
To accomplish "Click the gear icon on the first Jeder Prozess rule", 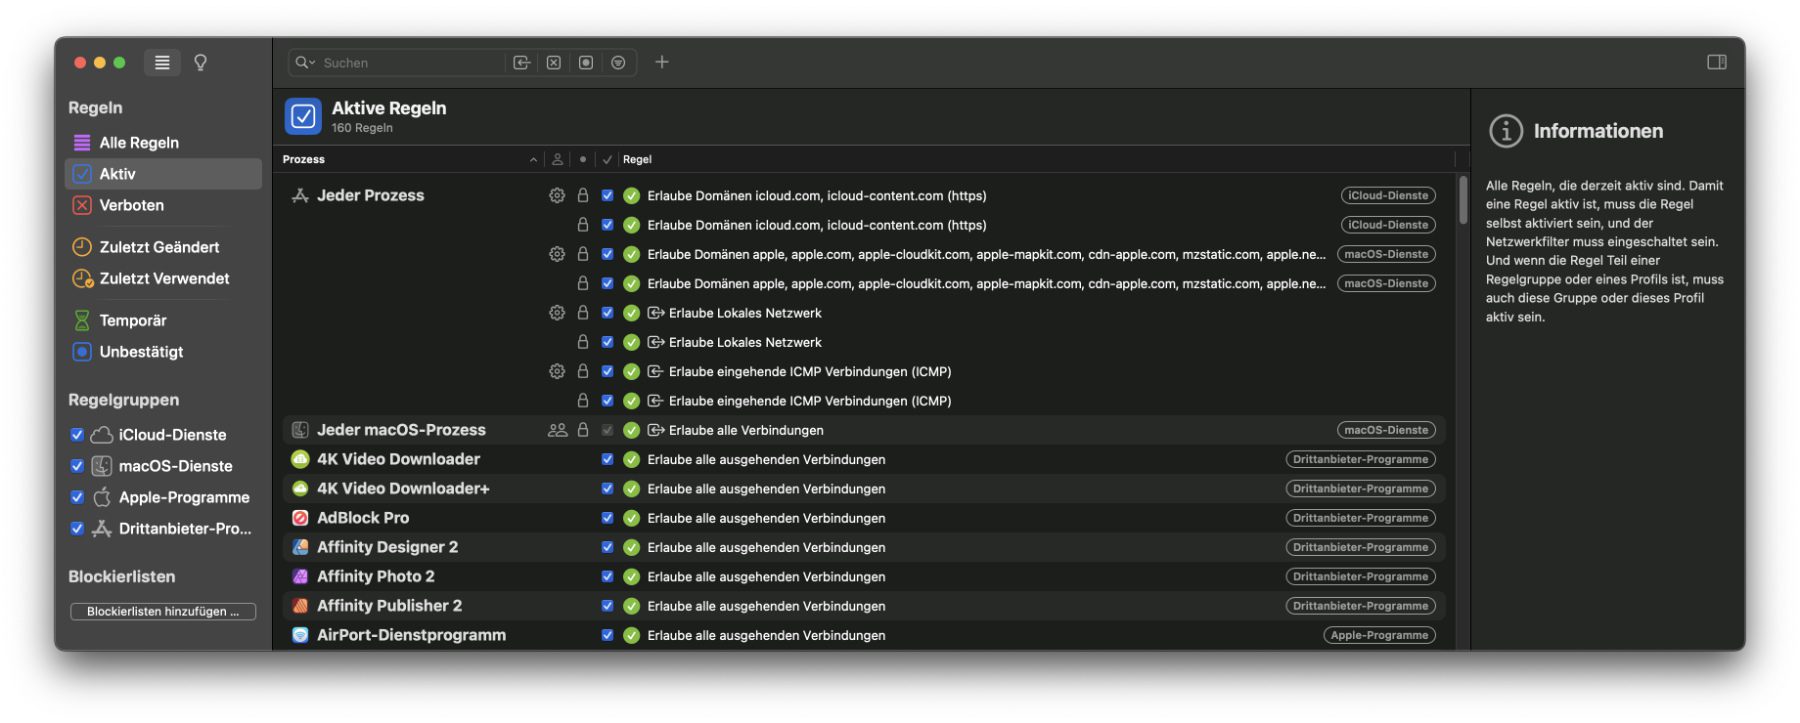I will (x=557, y=196).
